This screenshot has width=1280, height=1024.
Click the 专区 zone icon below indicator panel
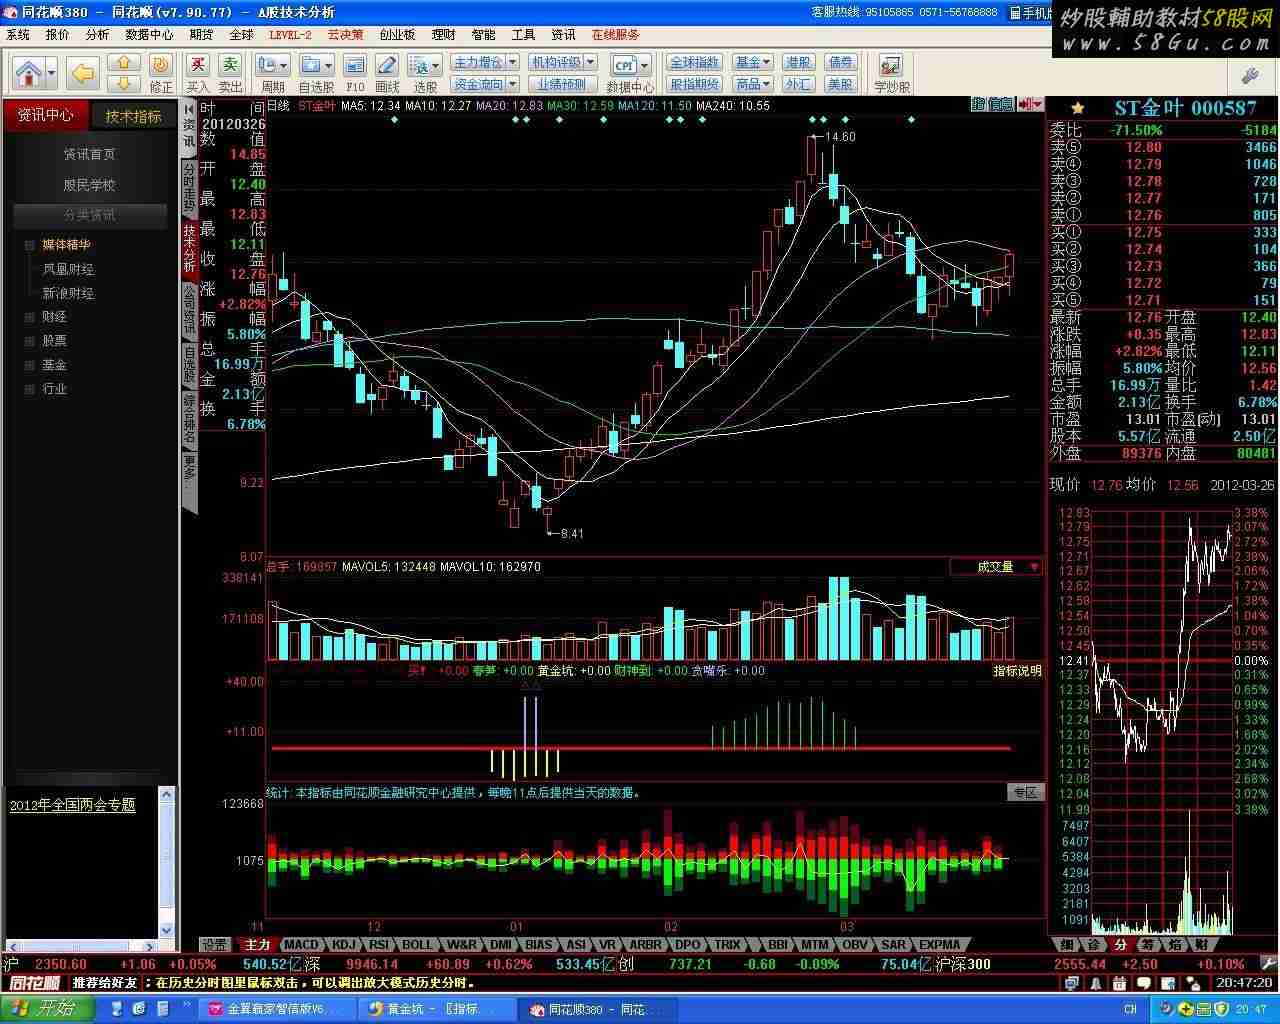pyautogui.click(x=1025, y=792)
